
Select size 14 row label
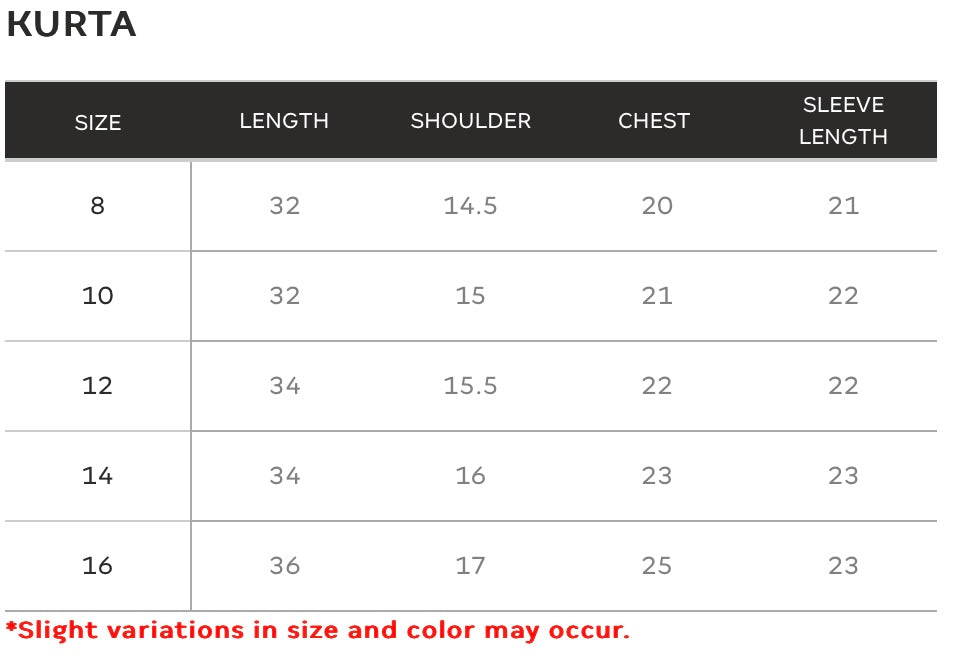[97, 476]
